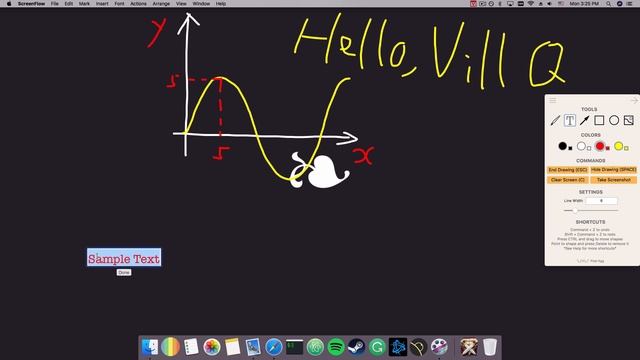Open the Font menu

119,4
